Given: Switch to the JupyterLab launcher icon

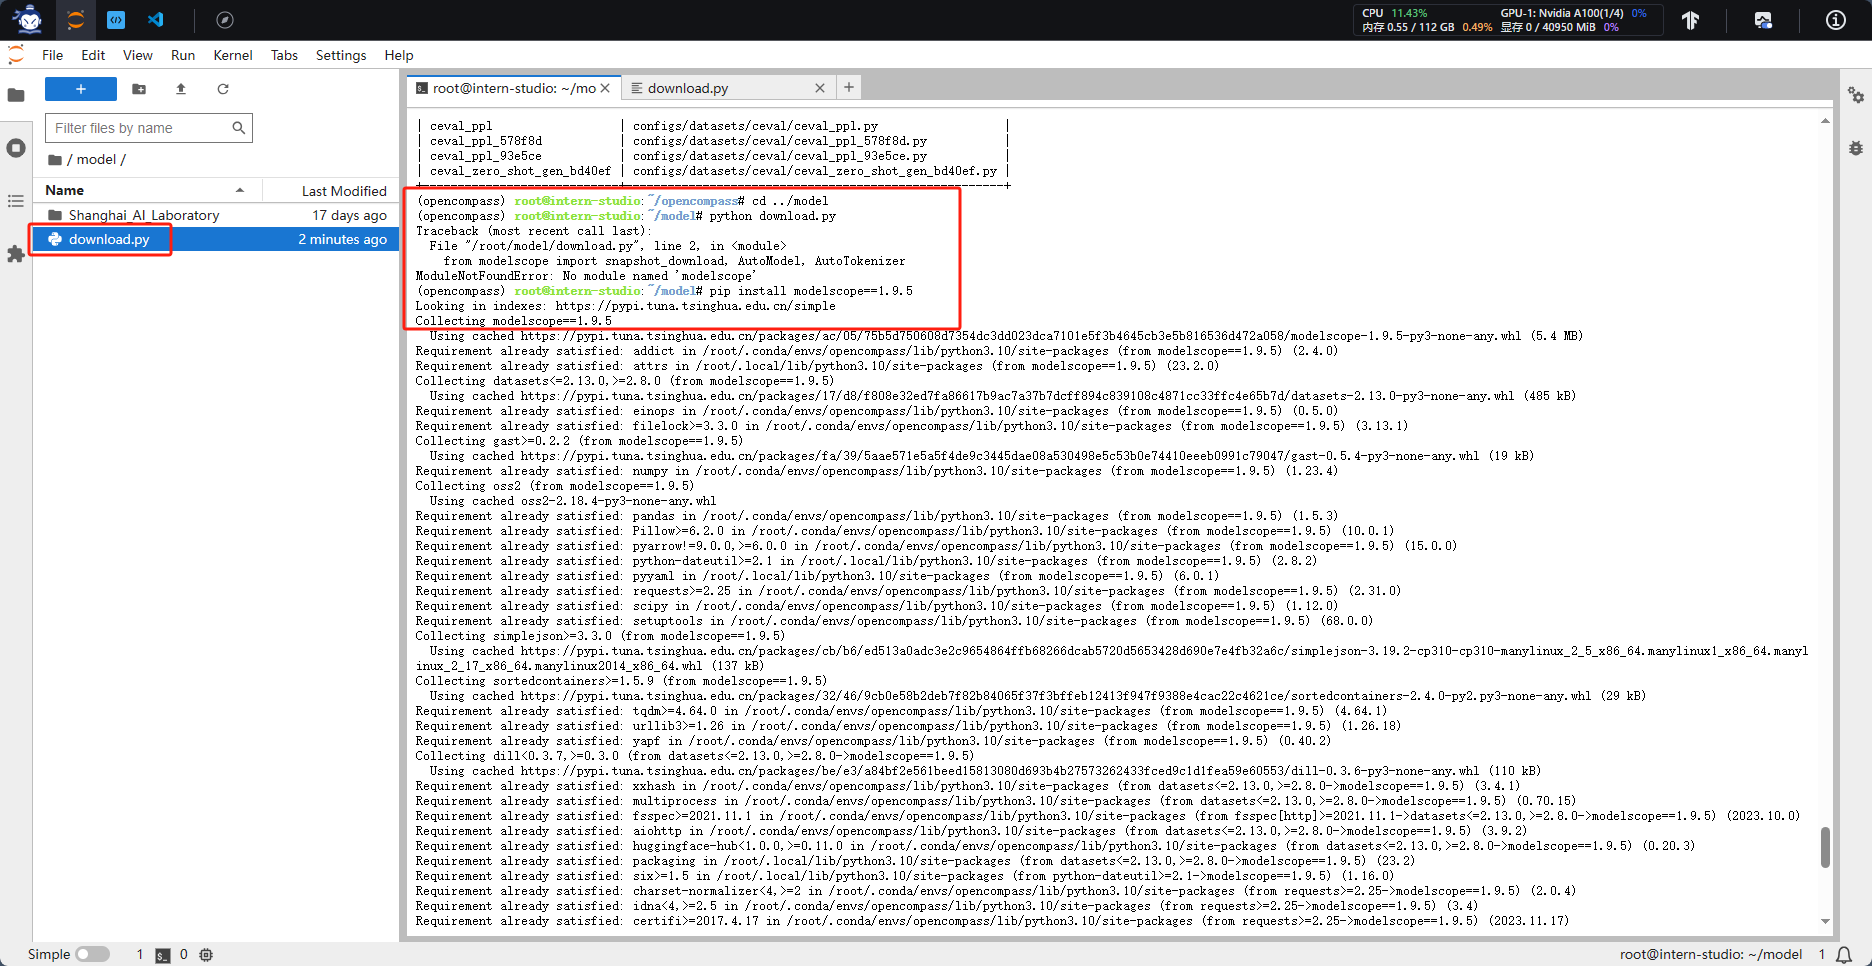Looking at the screenshot, I should [x=76, y=19].
